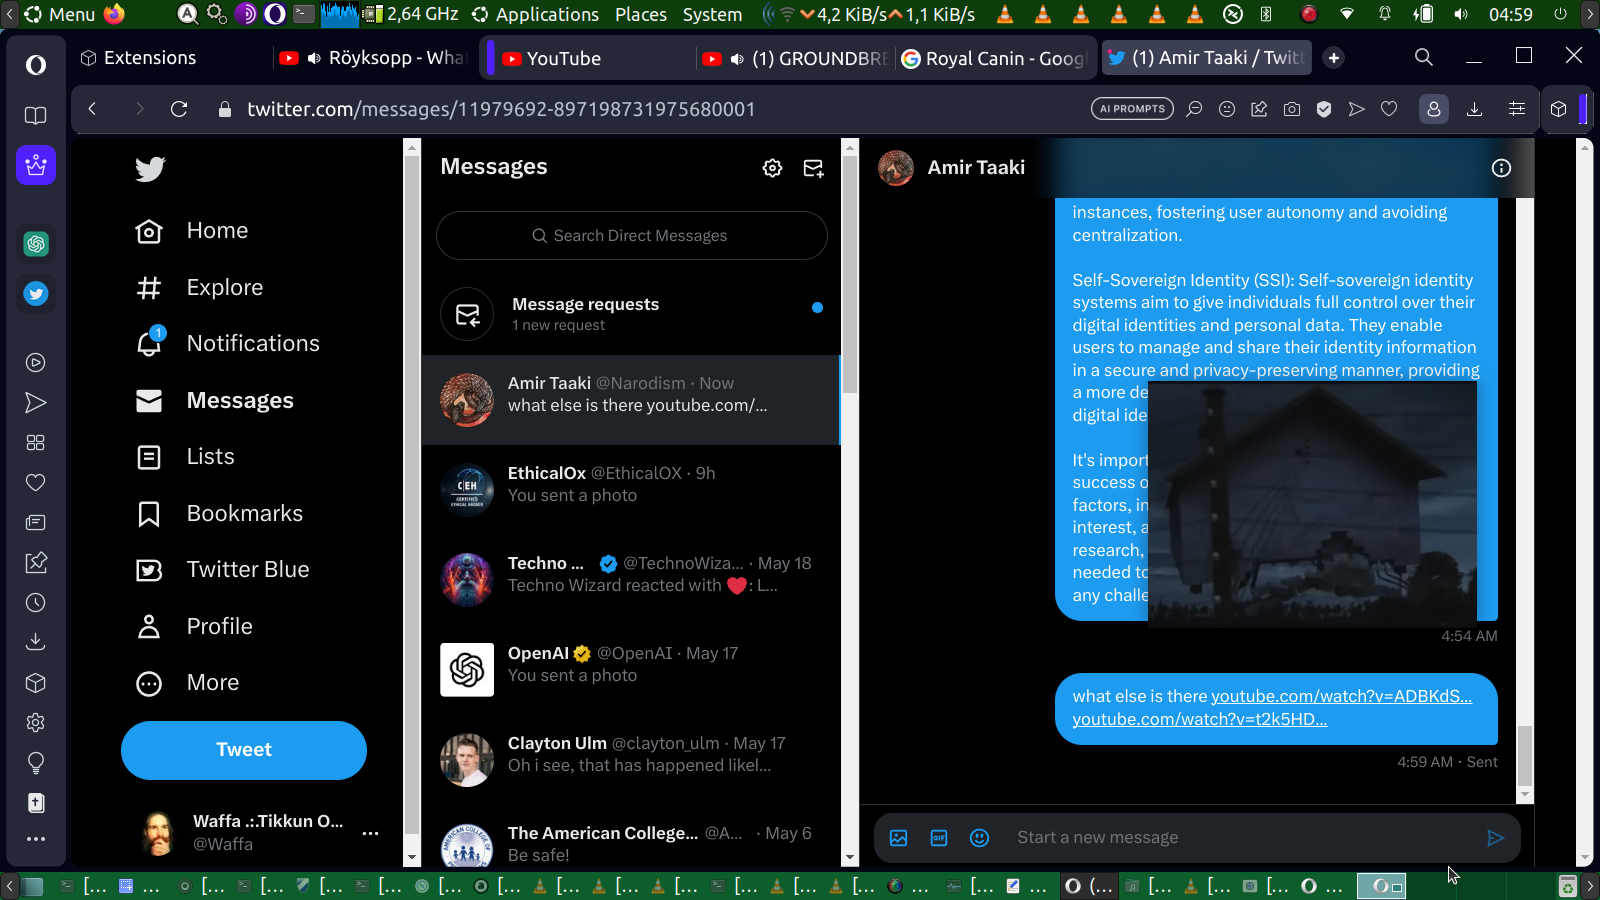Open Lists in Twitter navigation

[185, 457]
